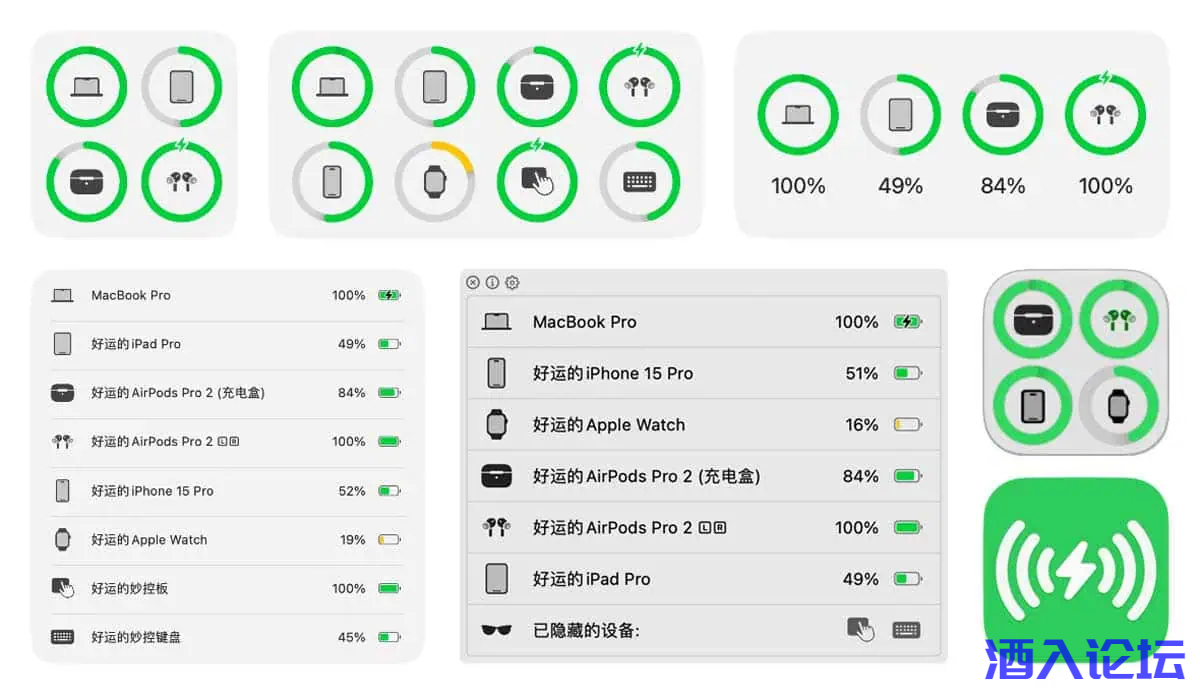This screenshot has width=1200, height=694.
Task: Open the gear settings icon in popup window
Action: (512, 283)
